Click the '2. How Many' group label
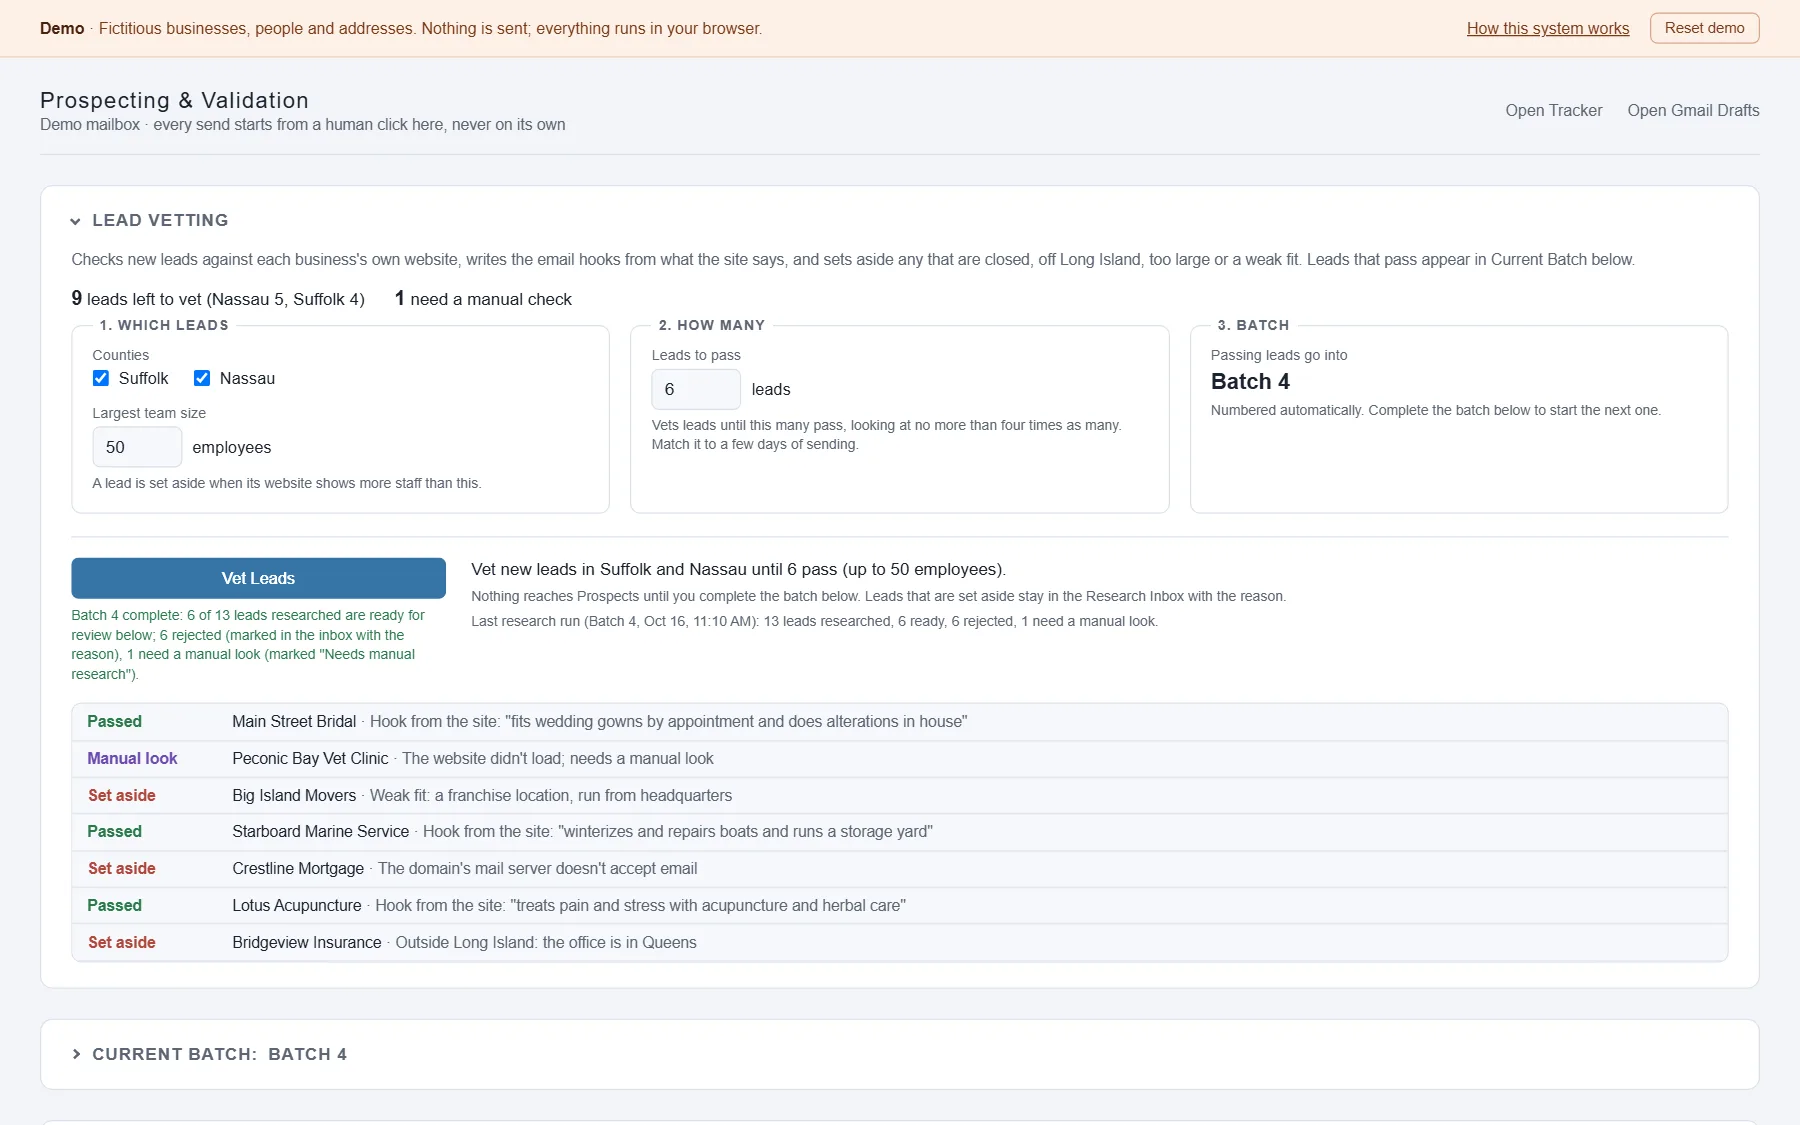The width and height of the screenshot is (1800, 1125). (712, 325)
